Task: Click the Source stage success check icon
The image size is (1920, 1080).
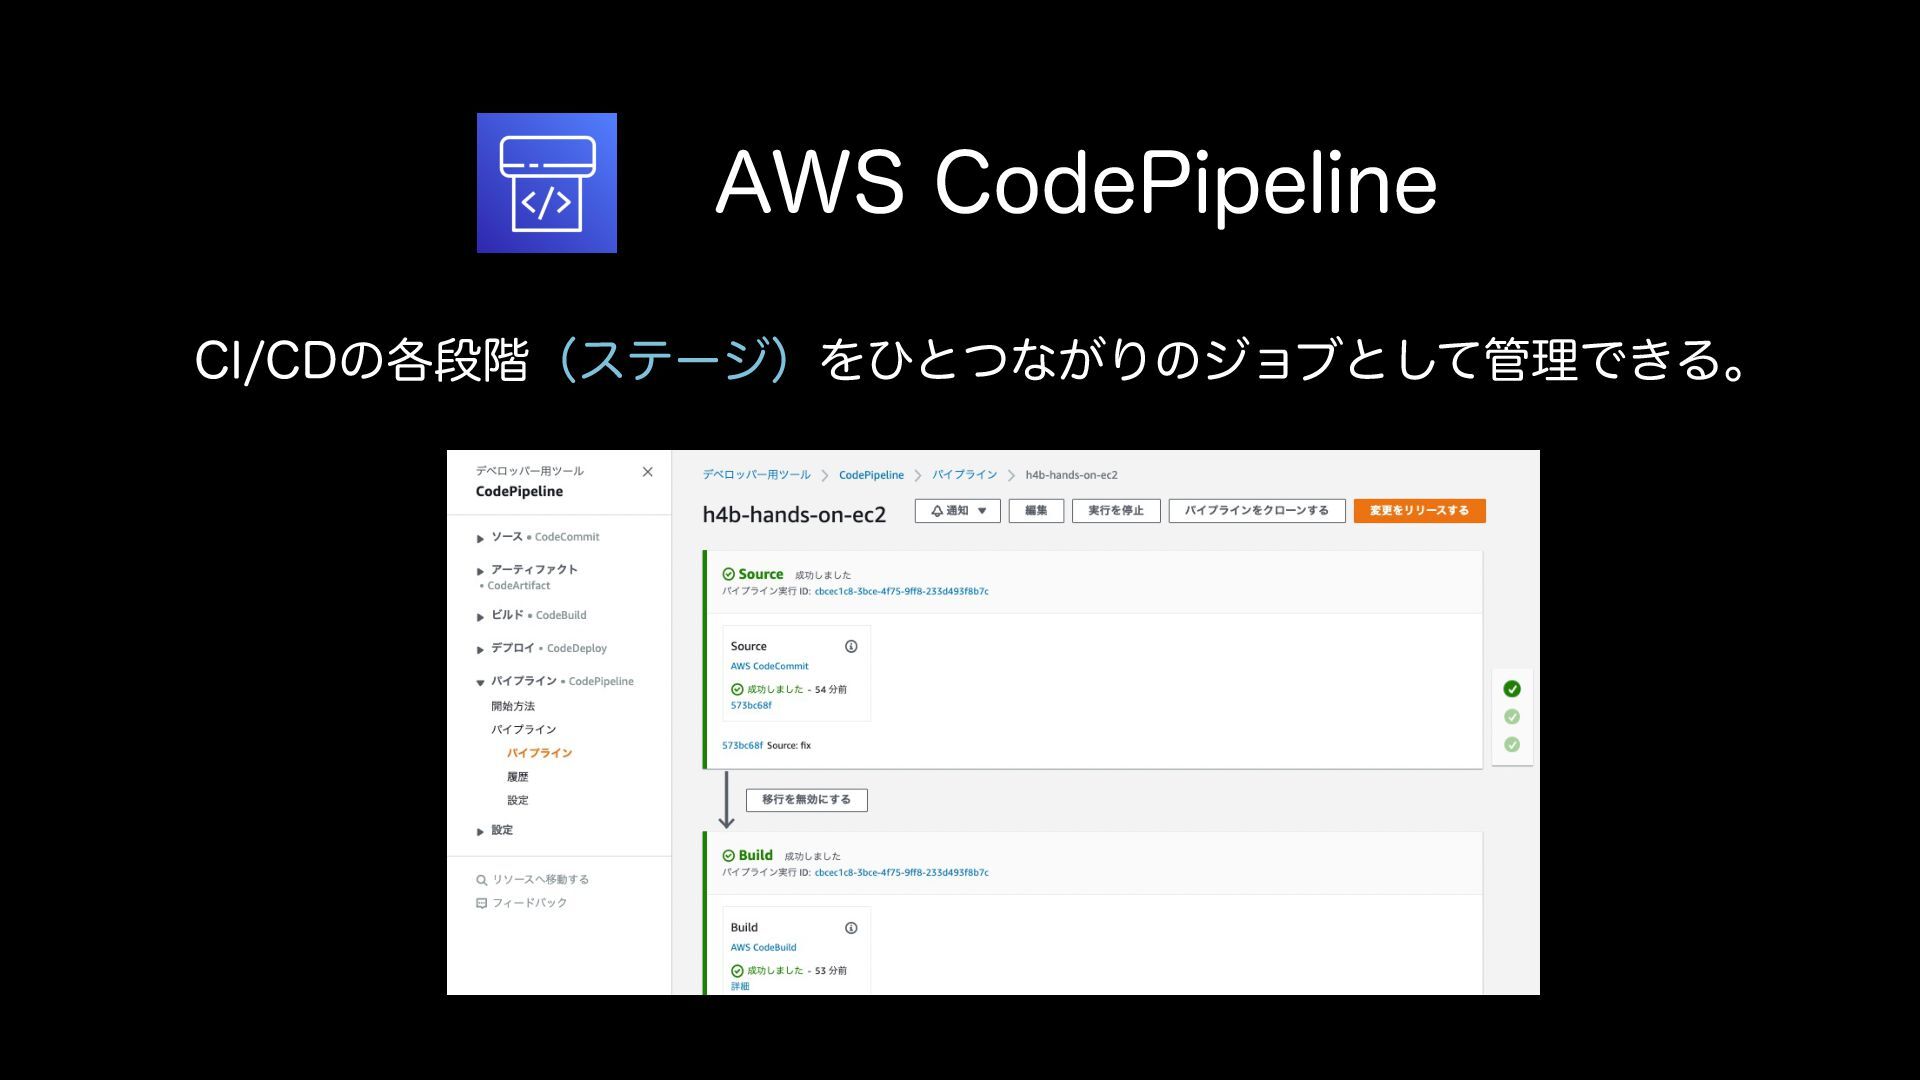Action: coord(728,575)
